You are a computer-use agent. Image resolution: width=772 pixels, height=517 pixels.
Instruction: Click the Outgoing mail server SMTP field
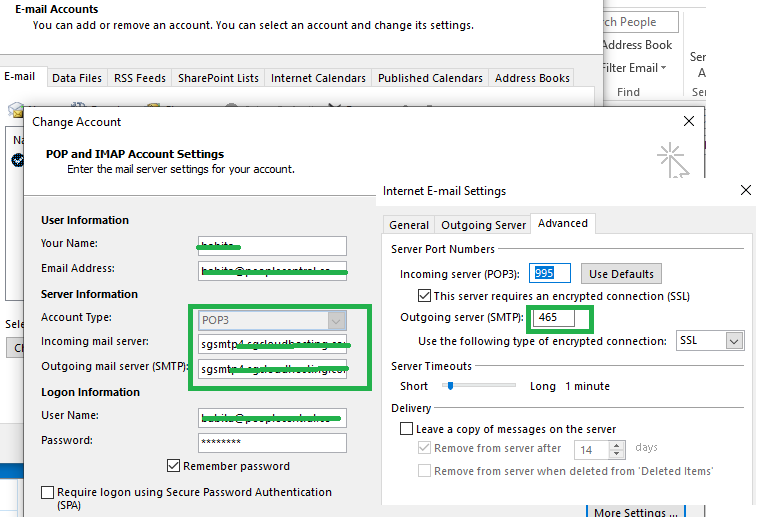272,369
